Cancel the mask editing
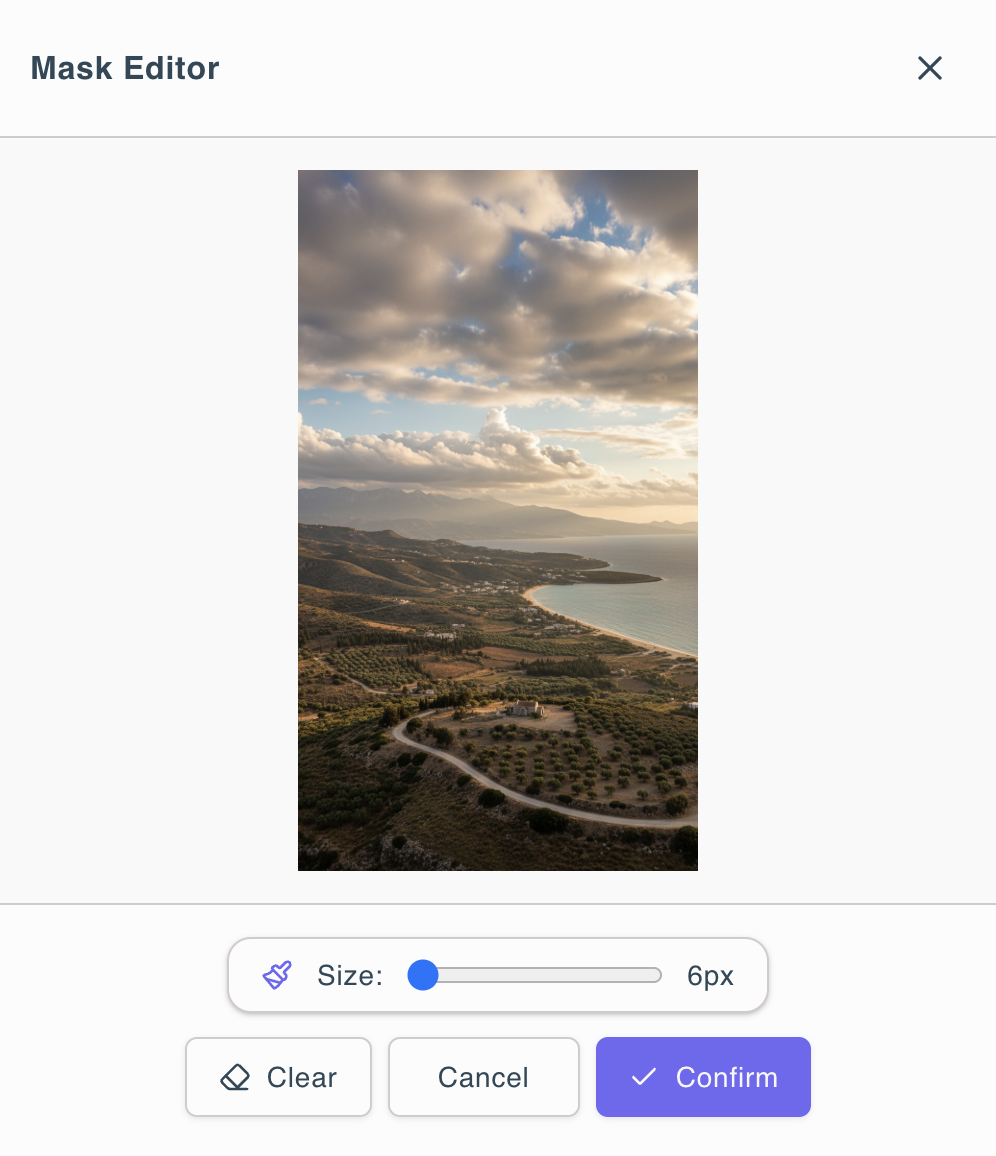The width and height of the screenshot is (996, 1156). click(483, 1077)
